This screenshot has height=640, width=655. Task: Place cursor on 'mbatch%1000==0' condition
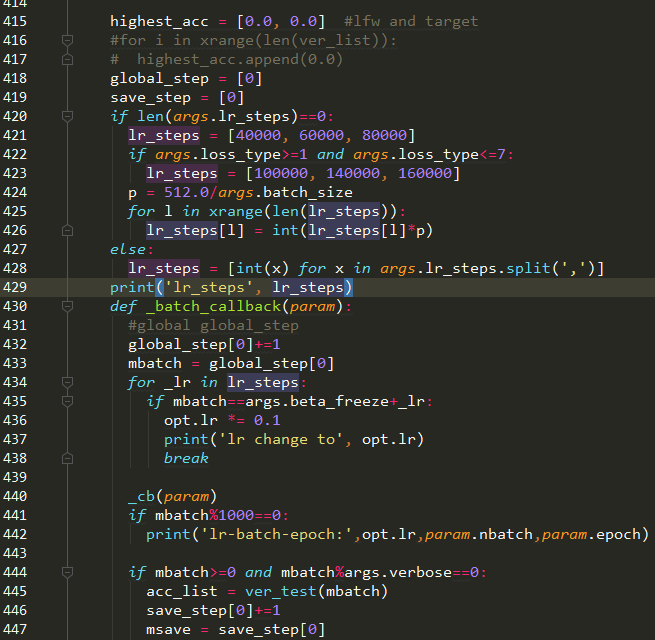click(218, 516)
